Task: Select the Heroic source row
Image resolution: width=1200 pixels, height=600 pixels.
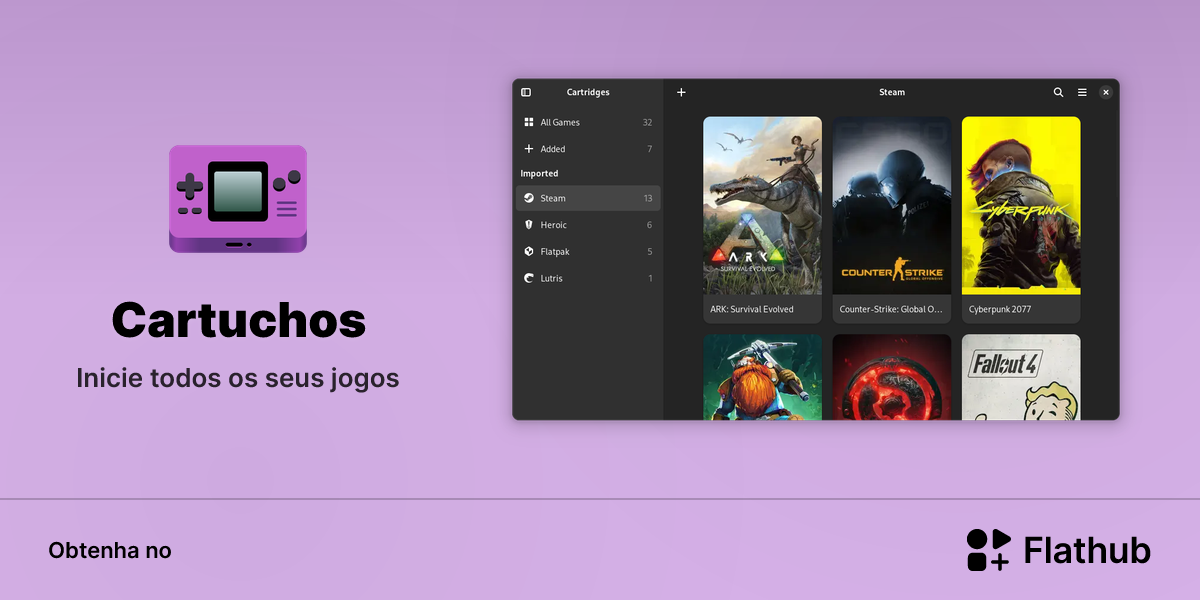Action: click(x=588, y=225)
